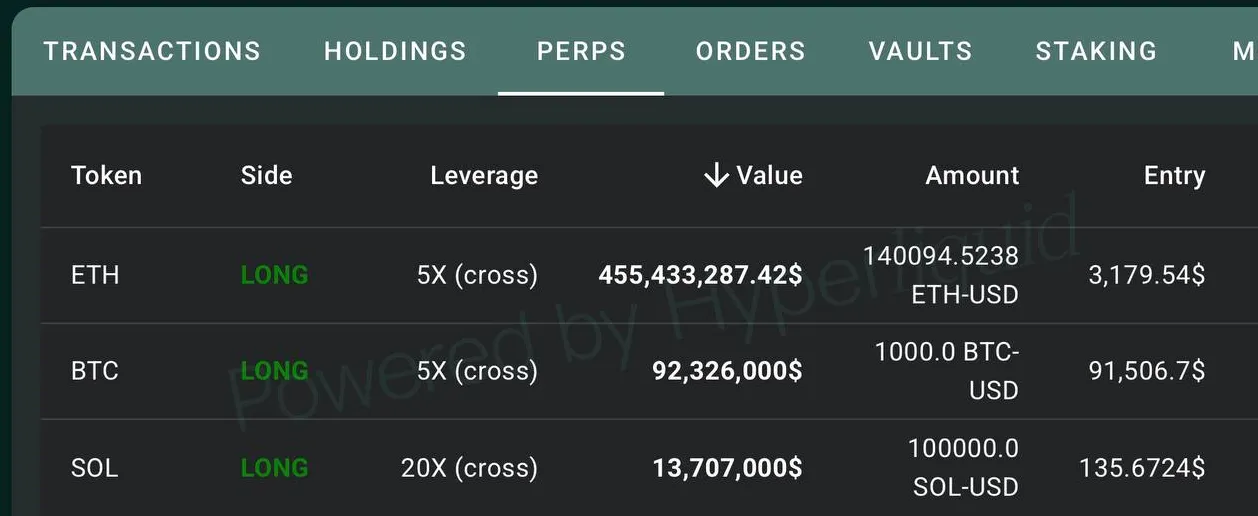Open the Transactions tab
The image size is (1258, 516).
click(152, 51)
